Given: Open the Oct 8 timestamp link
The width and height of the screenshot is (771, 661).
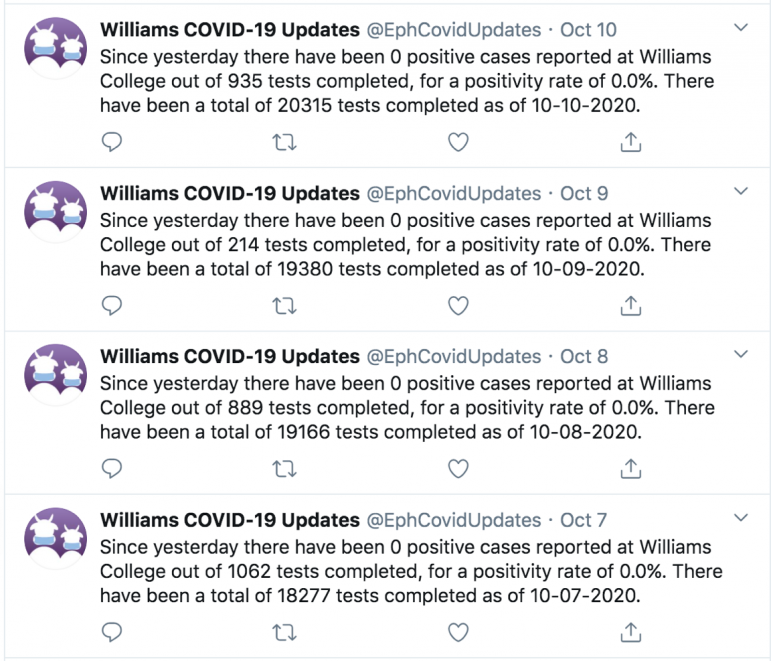Looking at the screenshot, I should [x=584, y=357].
